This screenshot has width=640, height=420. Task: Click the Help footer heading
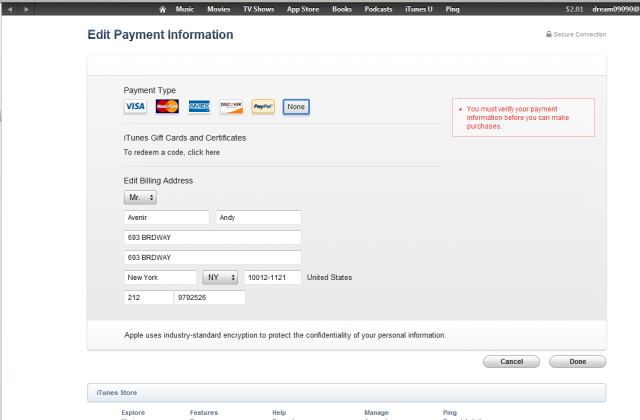(279, 413)
